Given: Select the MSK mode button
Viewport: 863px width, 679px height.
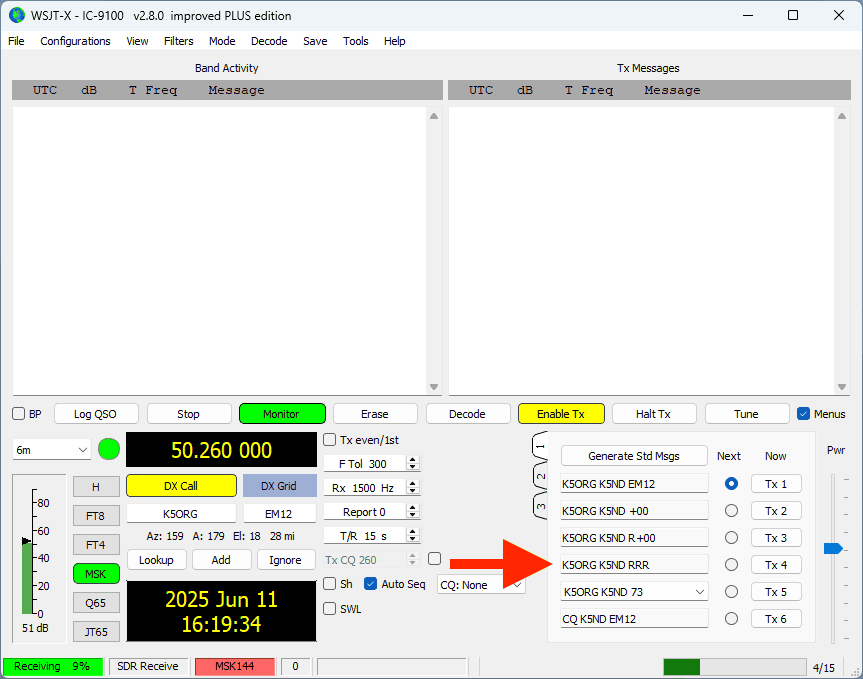Looking at the screenshot, I should pyautogui.click(x=96, y=574).
